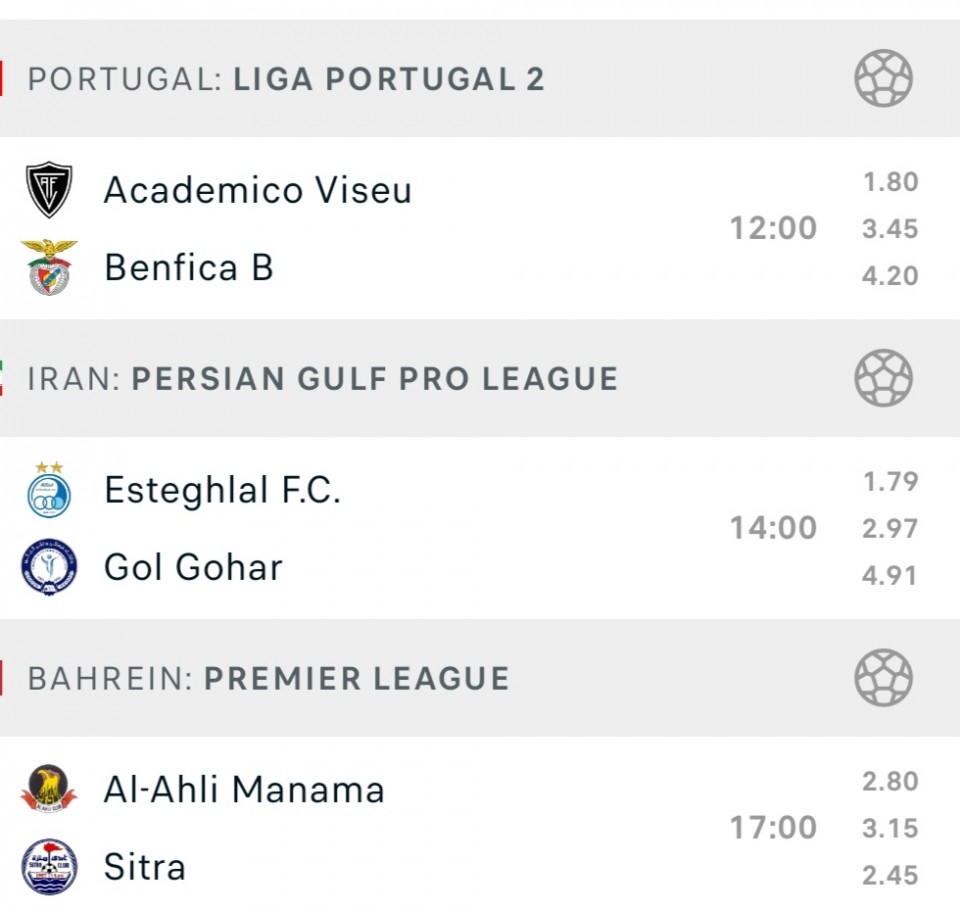The image size is (960, 912).
Task: Click the Benfica B eagle crest
Action: [49, 267]
